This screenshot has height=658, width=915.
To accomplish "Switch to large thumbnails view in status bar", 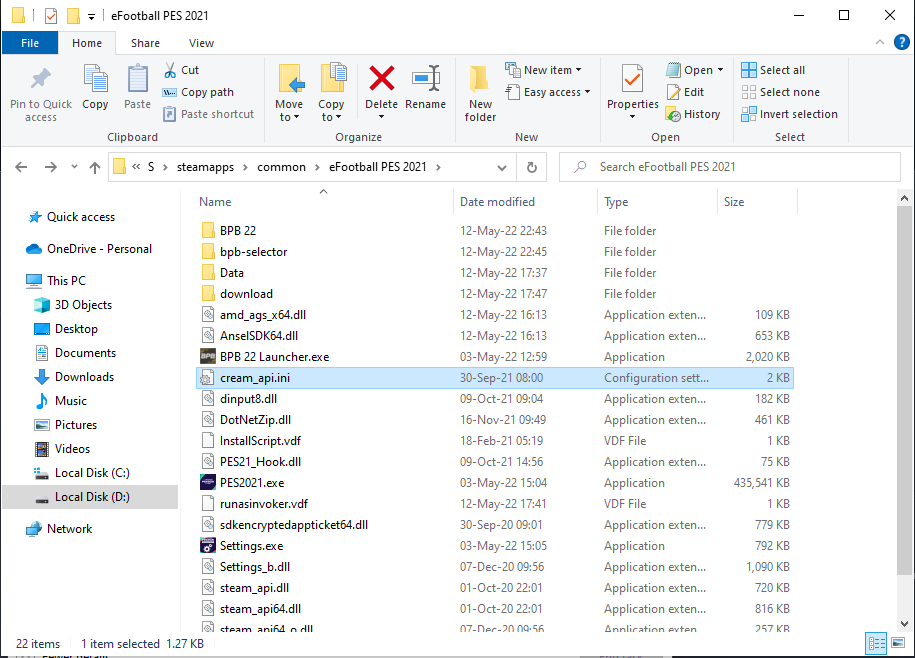I will click(896, 644).
